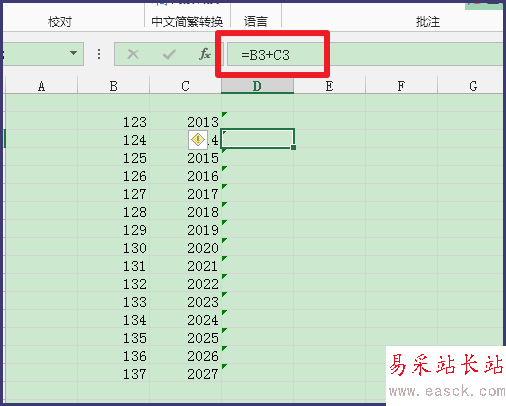Image resolution: width=506 pixels, height=406 pixels.
Task: Click cell with value 2020
Action: tap(185, 247)
